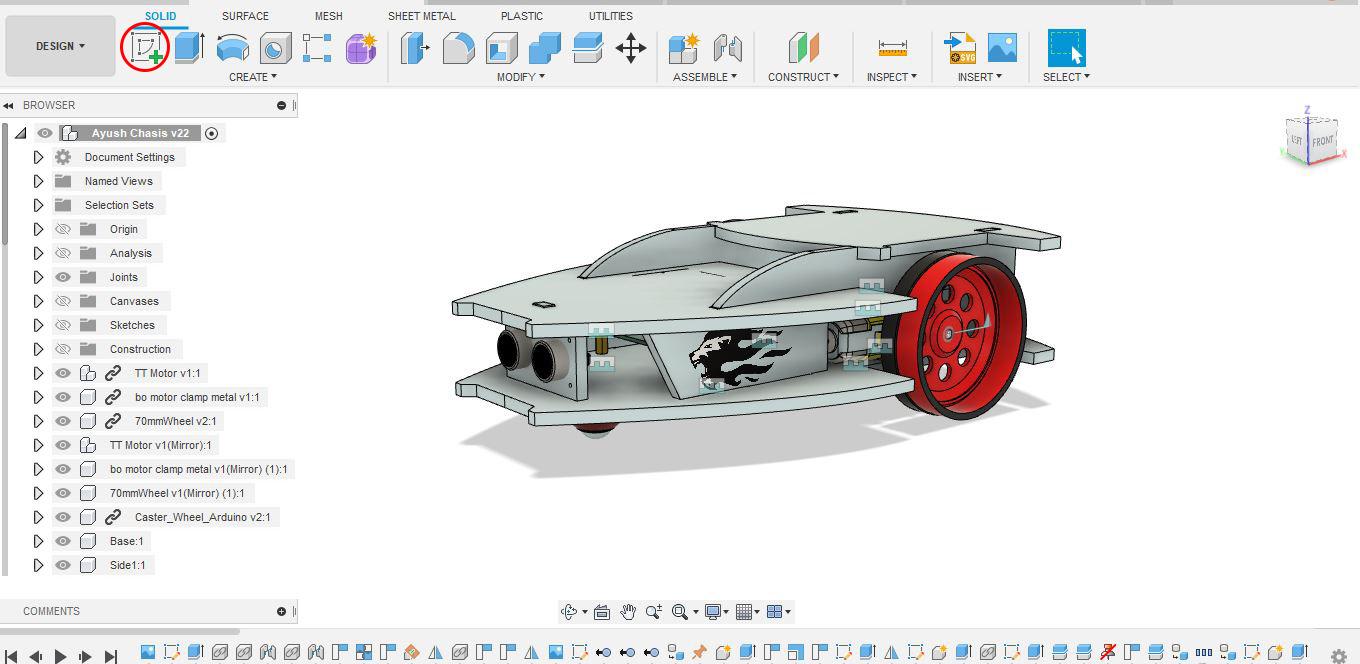Click the Insert SVG icon
The height and width of the screenshot is (664, 1360).
pos(960,46)
